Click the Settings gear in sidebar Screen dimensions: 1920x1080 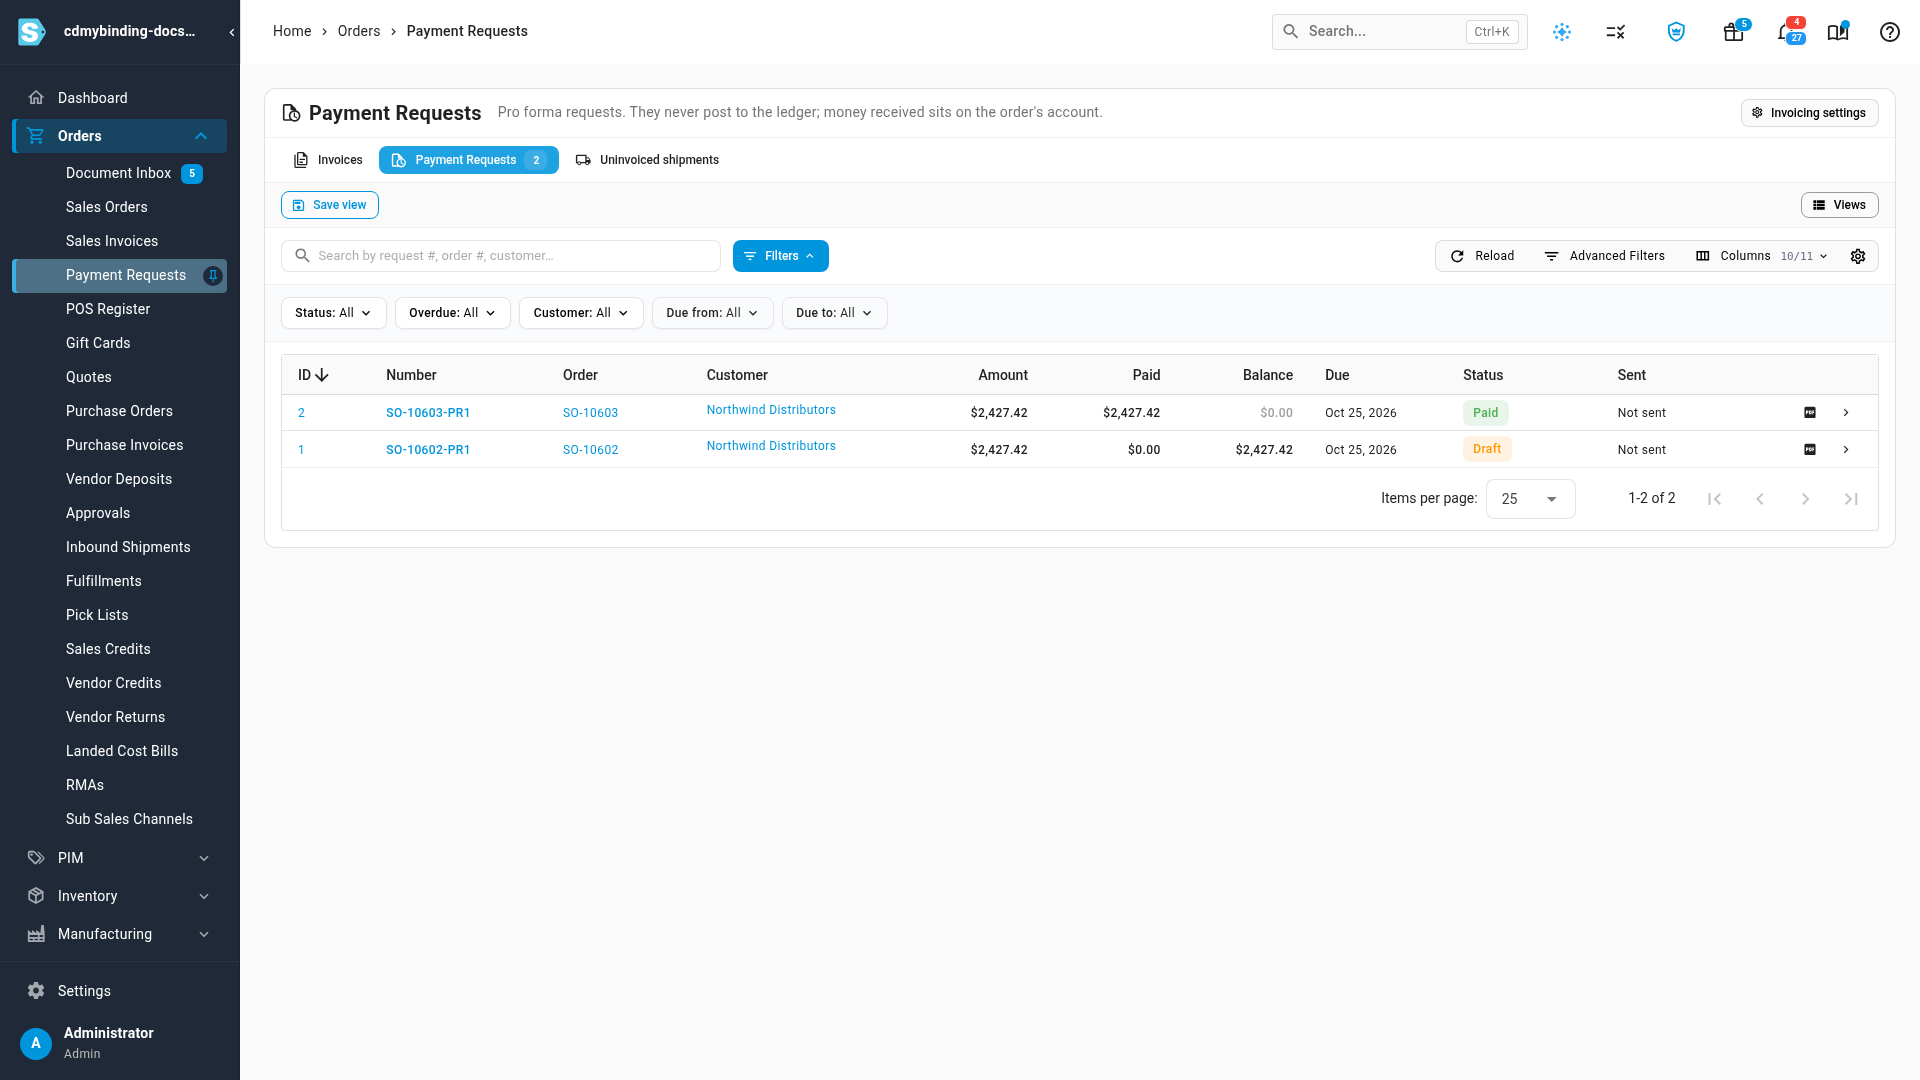tap(36, 991)
